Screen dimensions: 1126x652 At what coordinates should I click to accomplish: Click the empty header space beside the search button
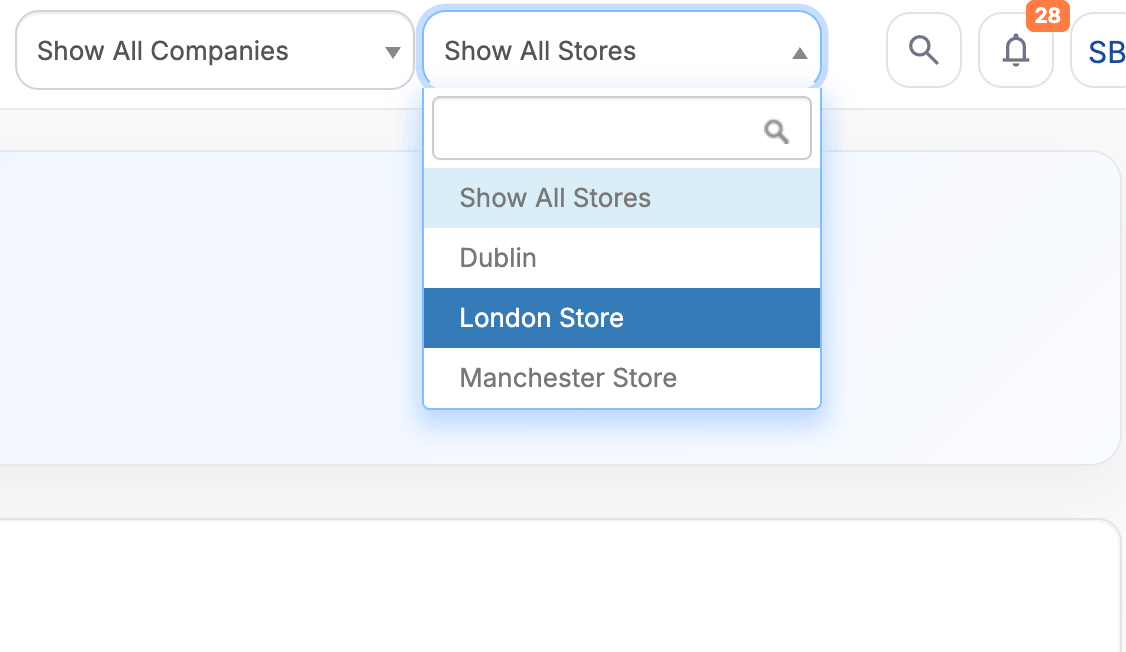point(853,51)
